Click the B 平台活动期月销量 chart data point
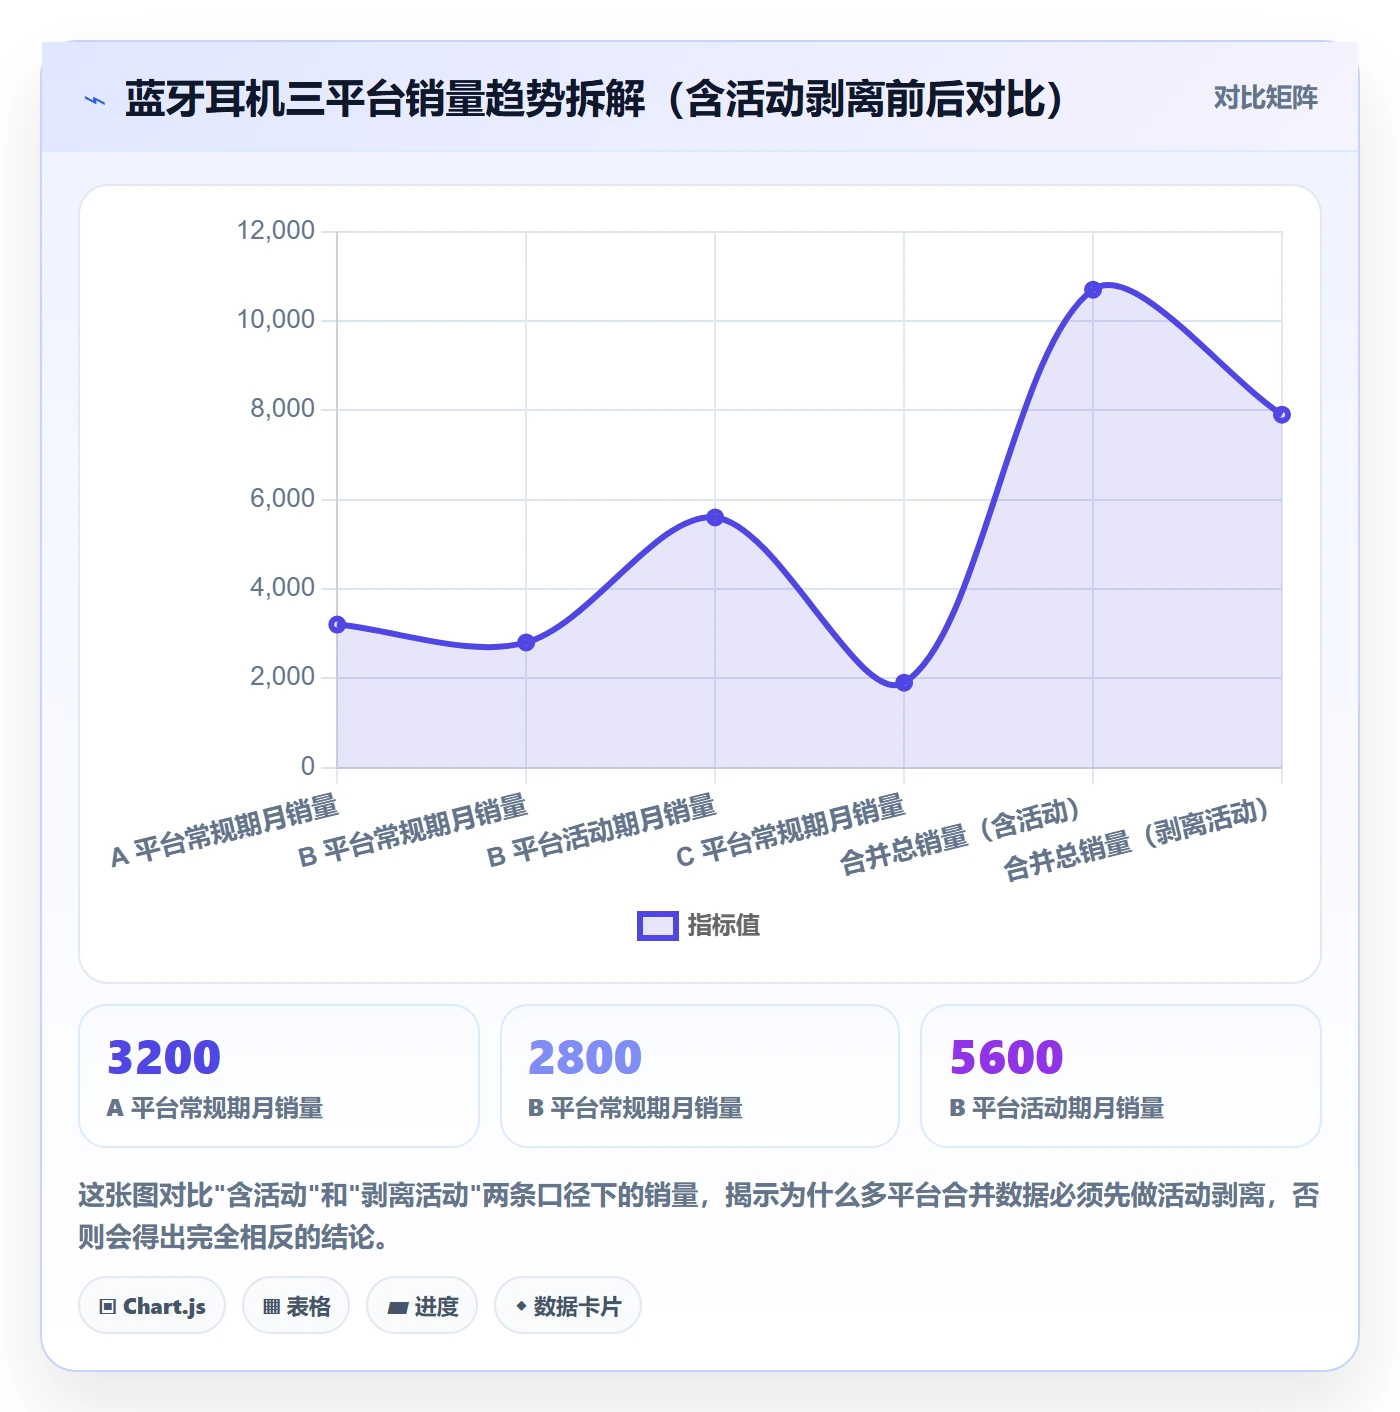 715,518
